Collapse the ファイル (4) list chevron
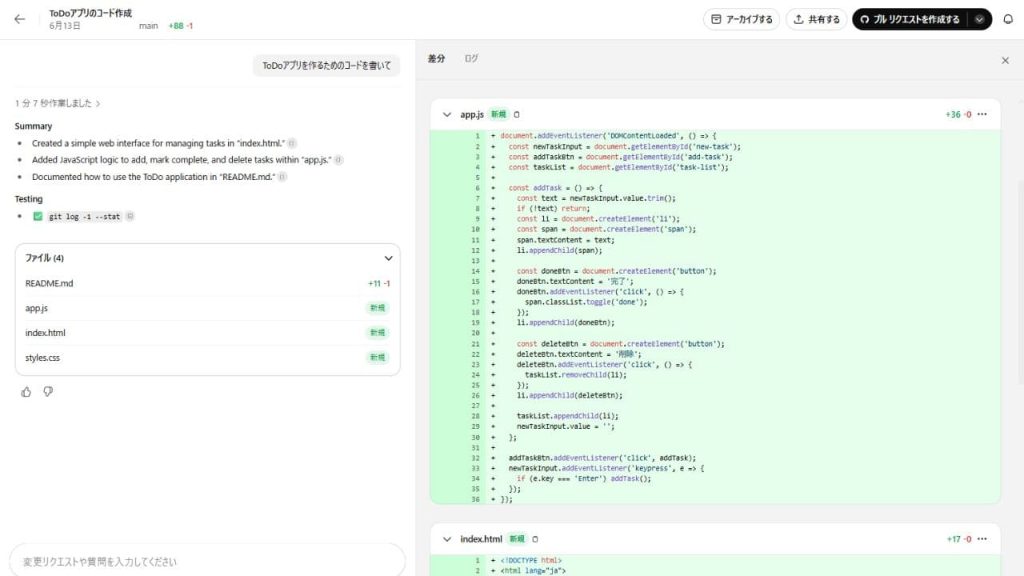 click(389, 258)
